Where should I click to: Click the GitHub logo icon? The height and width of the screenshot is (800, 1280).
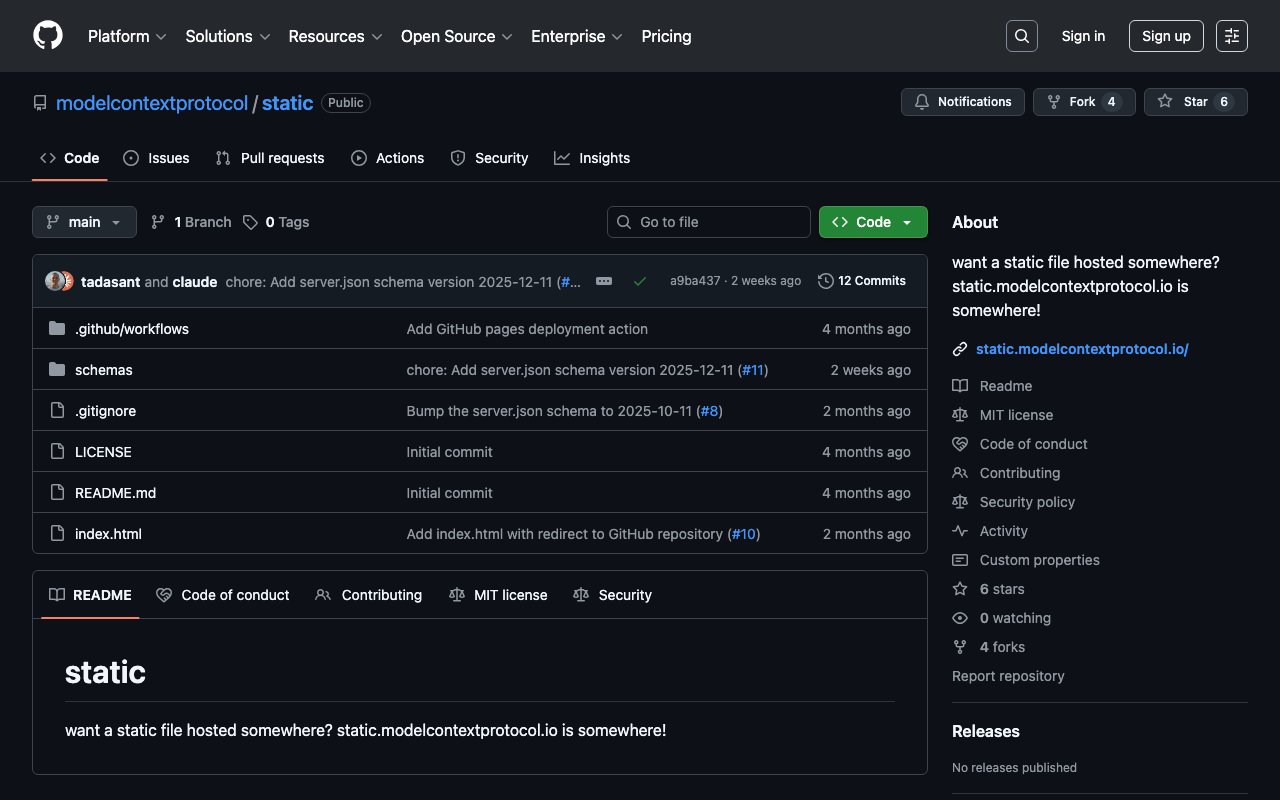(x=48, y=36)
